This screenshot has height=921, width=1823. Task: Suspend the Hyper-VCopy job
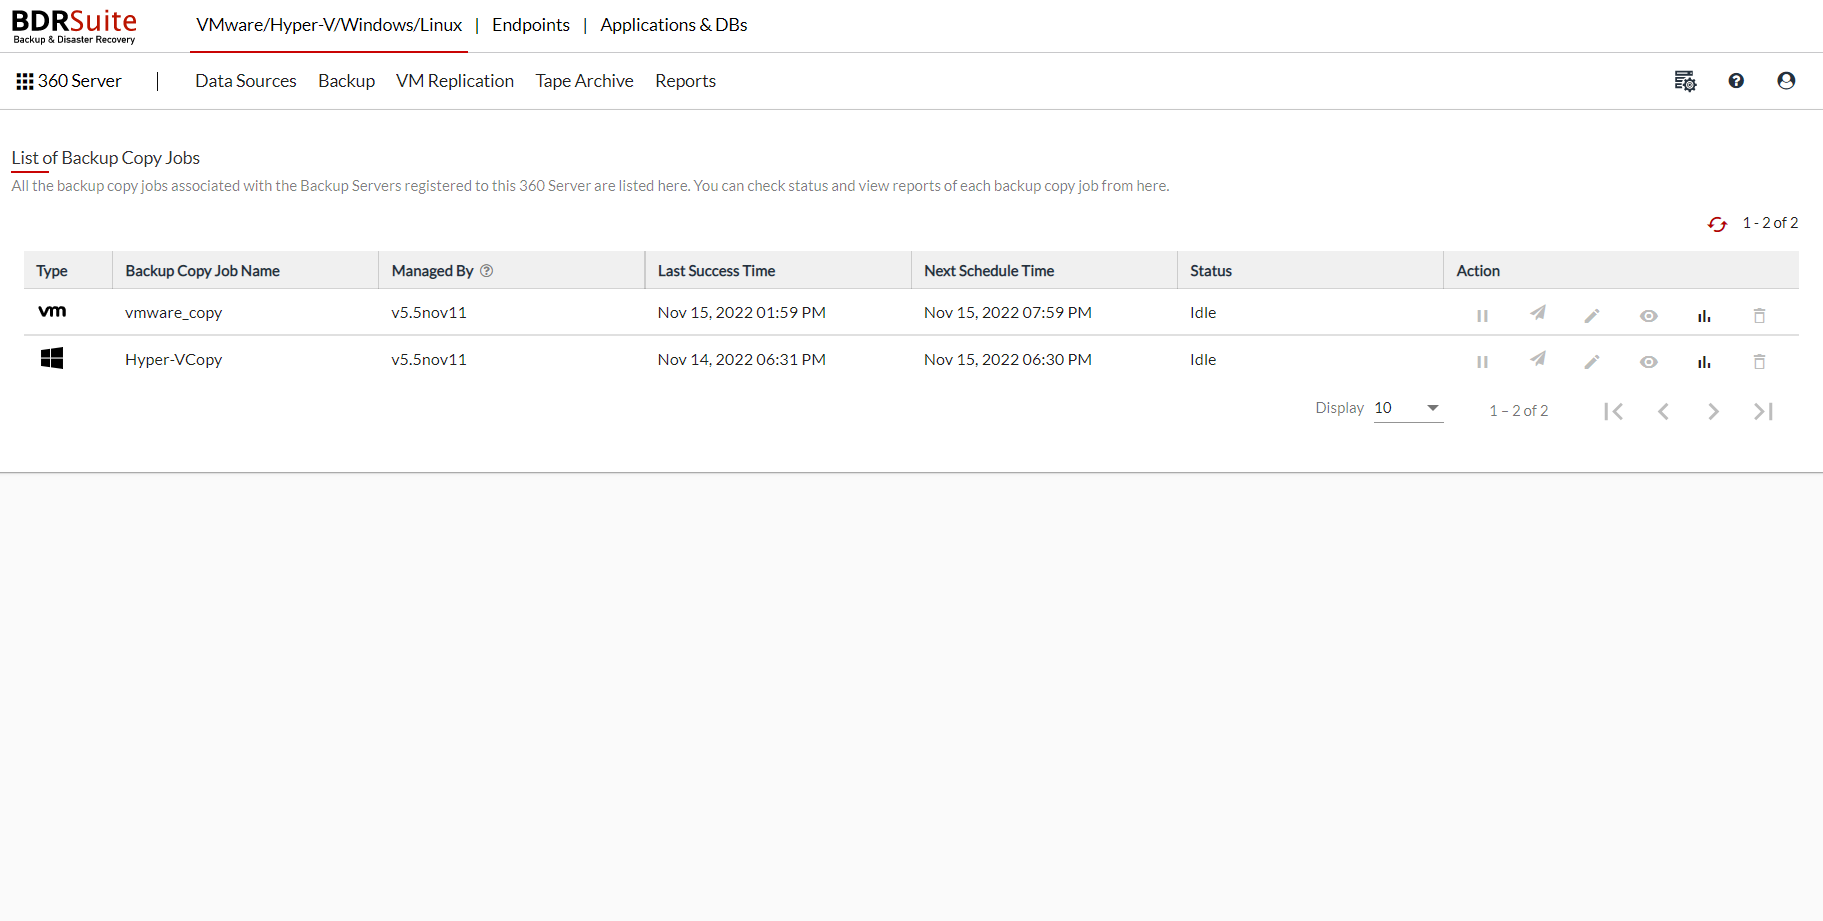1482,362
